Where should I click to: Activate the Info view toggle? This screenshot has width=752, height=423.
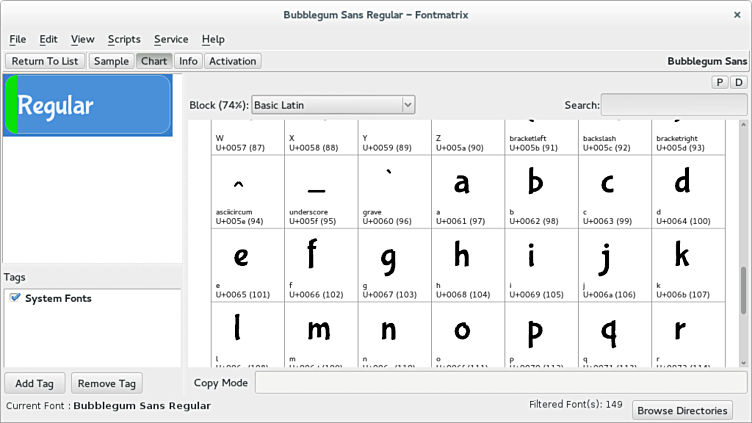[x=188, y=61]
